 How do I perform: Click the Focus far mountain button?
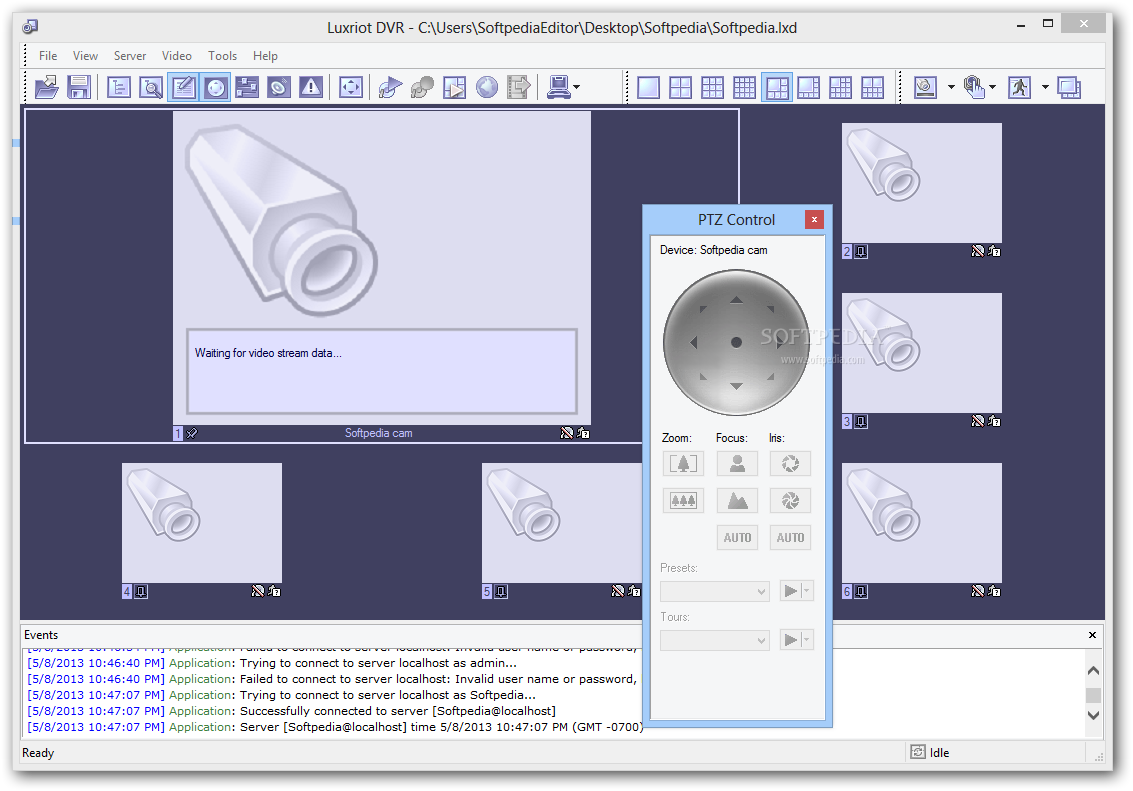pos(737,501)
